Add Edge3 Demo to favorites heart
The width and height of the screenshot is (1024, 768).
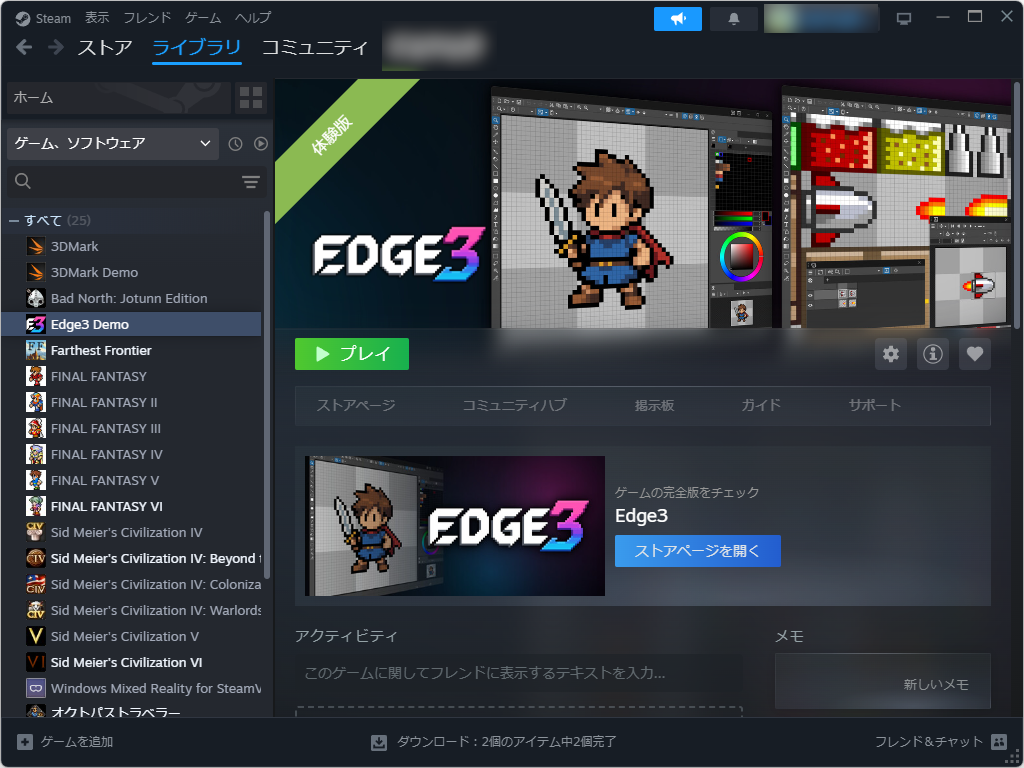pos(974,354)
